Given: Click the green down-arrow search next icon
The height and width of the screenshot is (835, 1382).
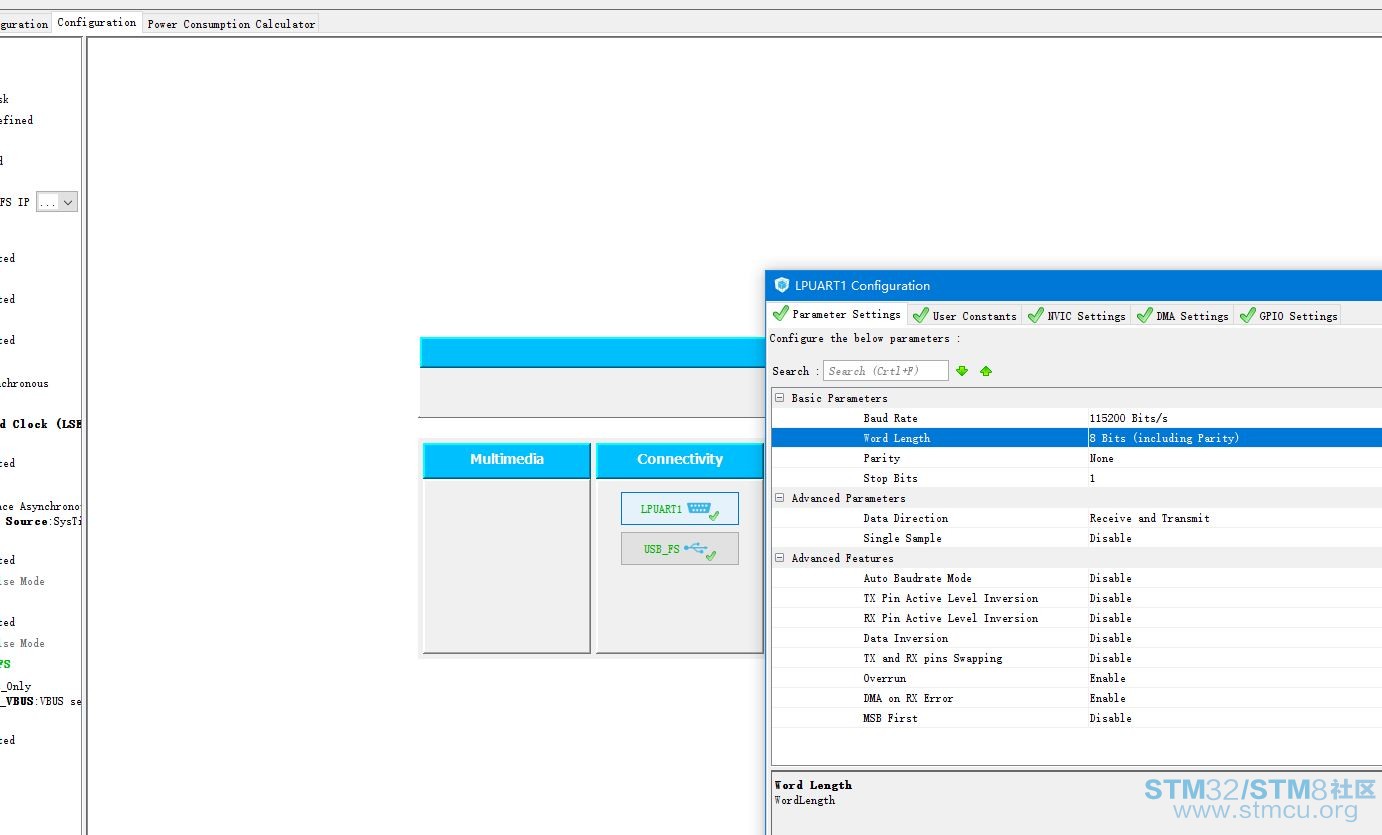Looking at the screenshot, I should point(962,371).
